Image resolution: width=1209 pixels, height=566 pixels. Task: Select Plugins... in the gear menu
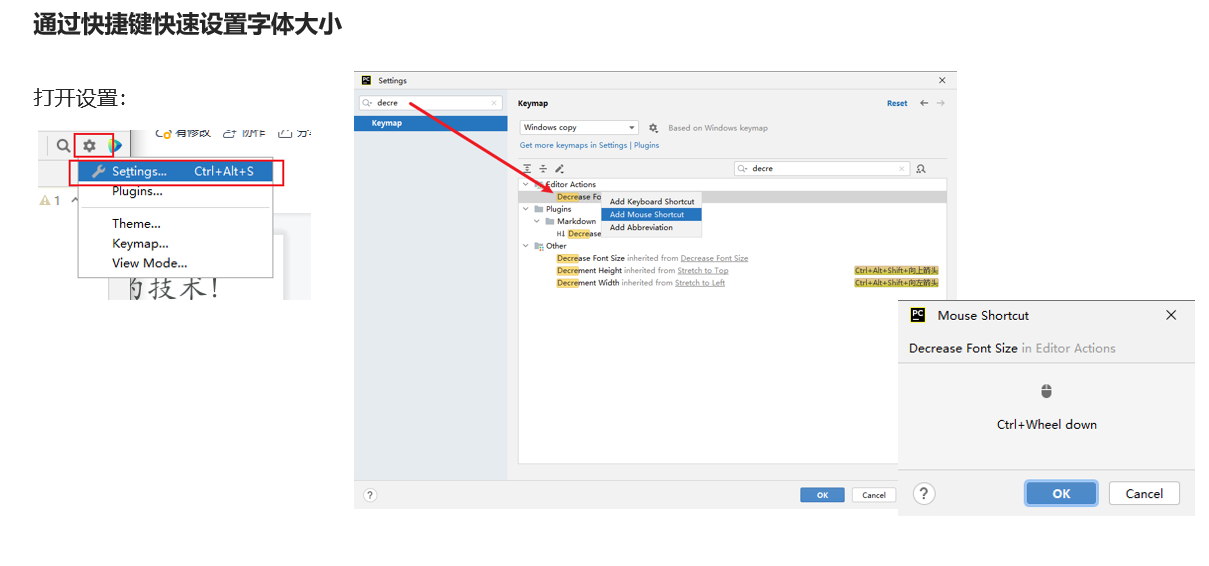[x=176, y=191]
